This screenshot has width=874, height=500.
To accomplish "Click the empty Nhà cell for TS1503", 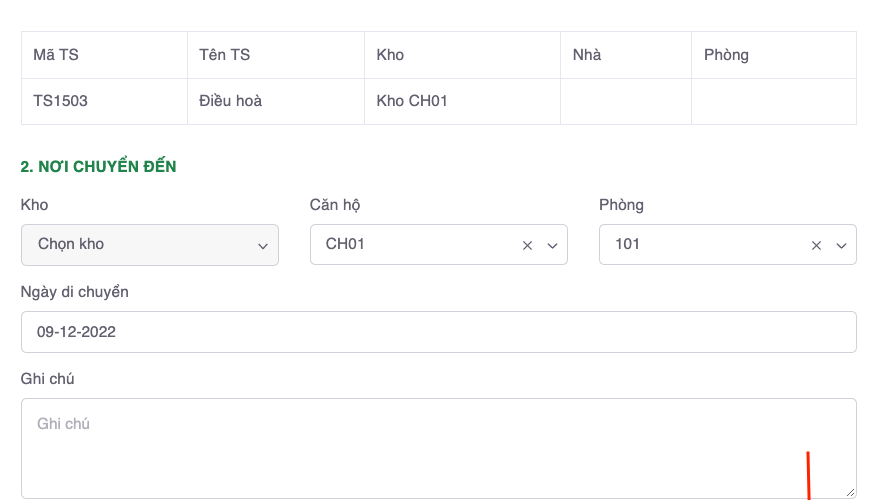I will point(625,101).
